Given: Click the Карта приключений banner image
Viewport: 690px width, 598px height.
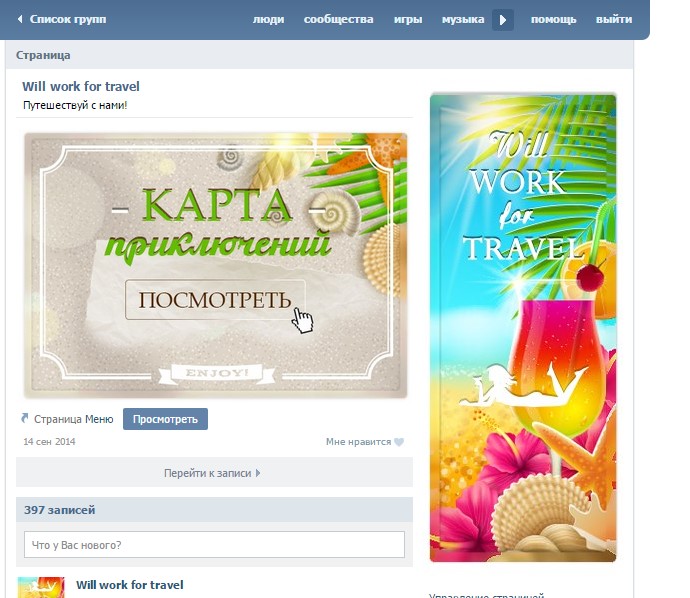Looking at the screenshot, I should click(x=216, y=265).
